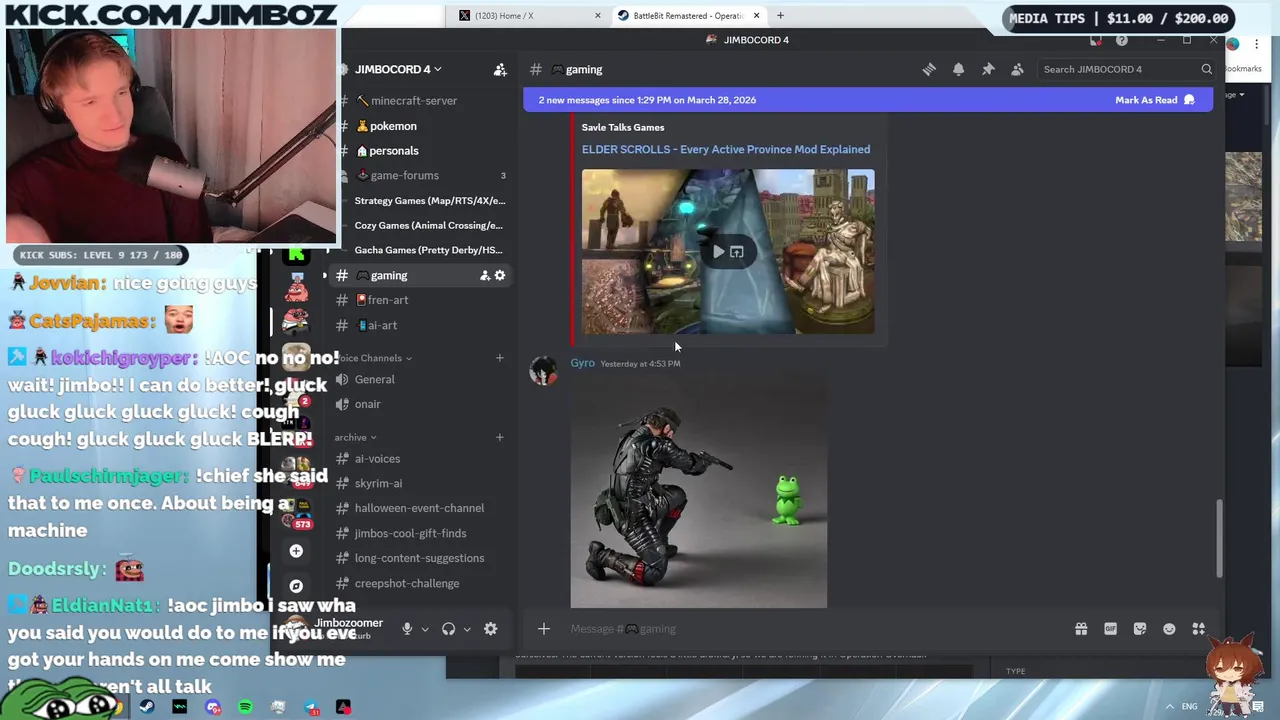Open attachment plus button in message bar

click(x=544, y=629)
